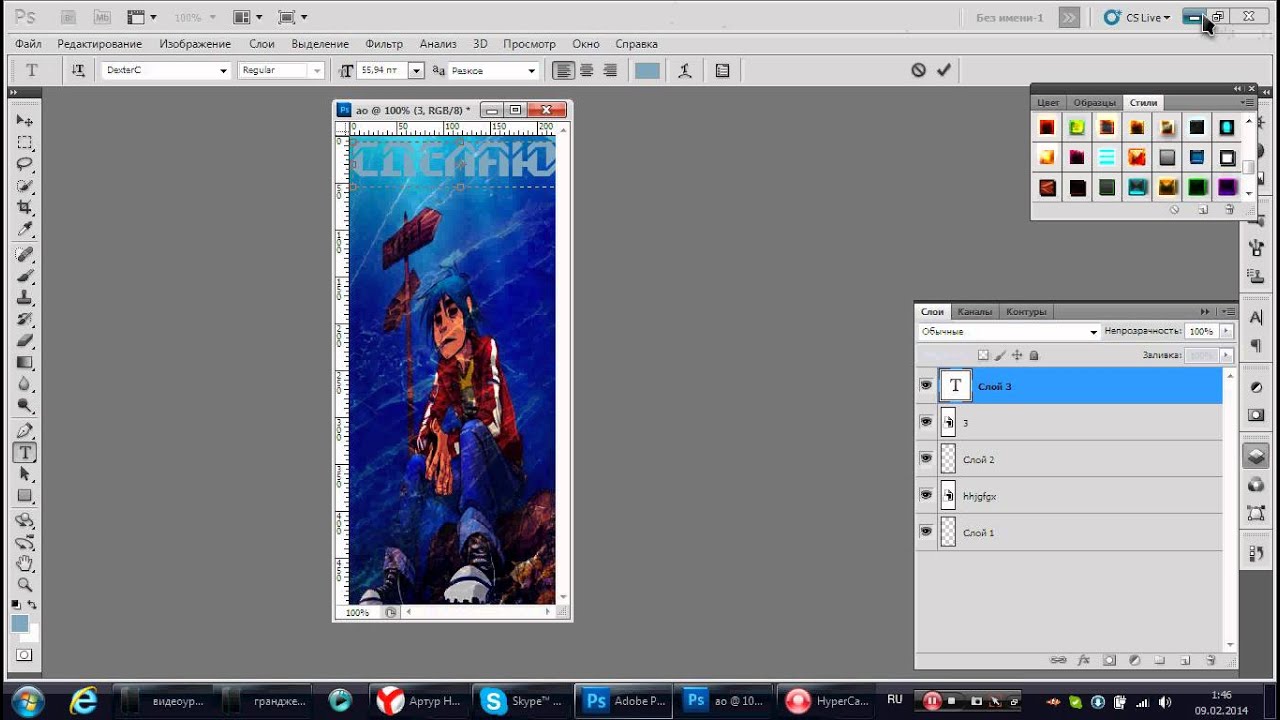Screen dimensions: 1280x720
Task: Open the font style dropdown Regular
Action: (x=317, y=70)
